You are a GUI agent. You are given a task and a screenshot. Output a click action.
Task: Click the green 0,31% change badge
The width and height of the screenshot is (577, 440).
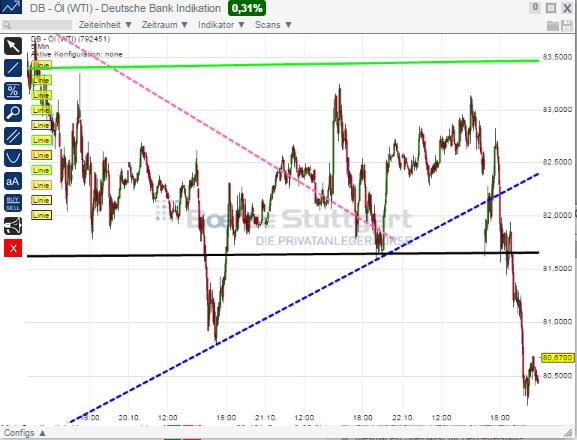tap(247, 8)
